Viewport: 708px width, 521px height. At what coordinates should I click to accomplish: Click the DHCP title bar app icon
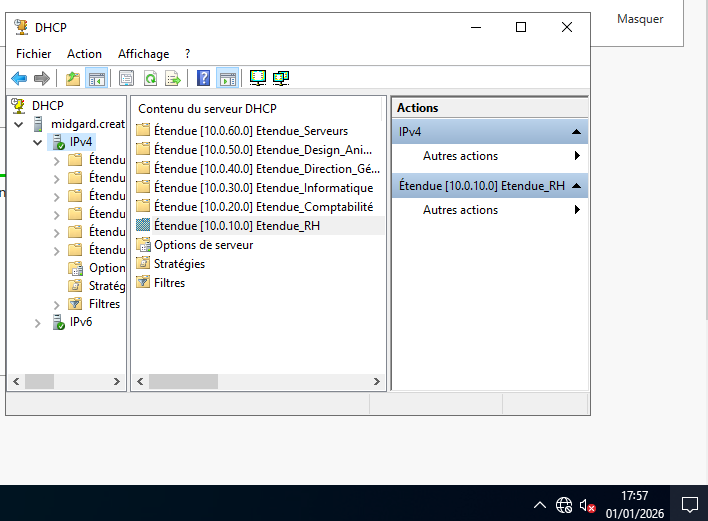tap(21, 27)
